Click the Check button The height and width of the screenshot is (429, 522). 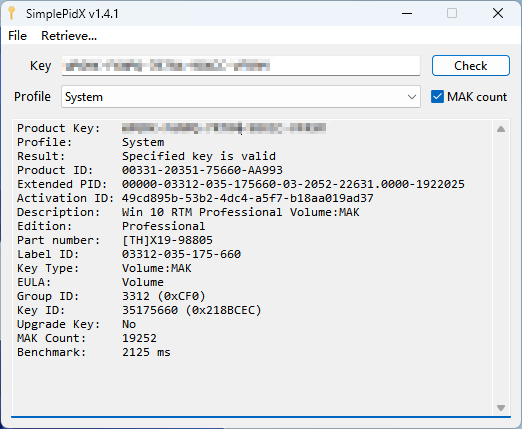(471, 66)
